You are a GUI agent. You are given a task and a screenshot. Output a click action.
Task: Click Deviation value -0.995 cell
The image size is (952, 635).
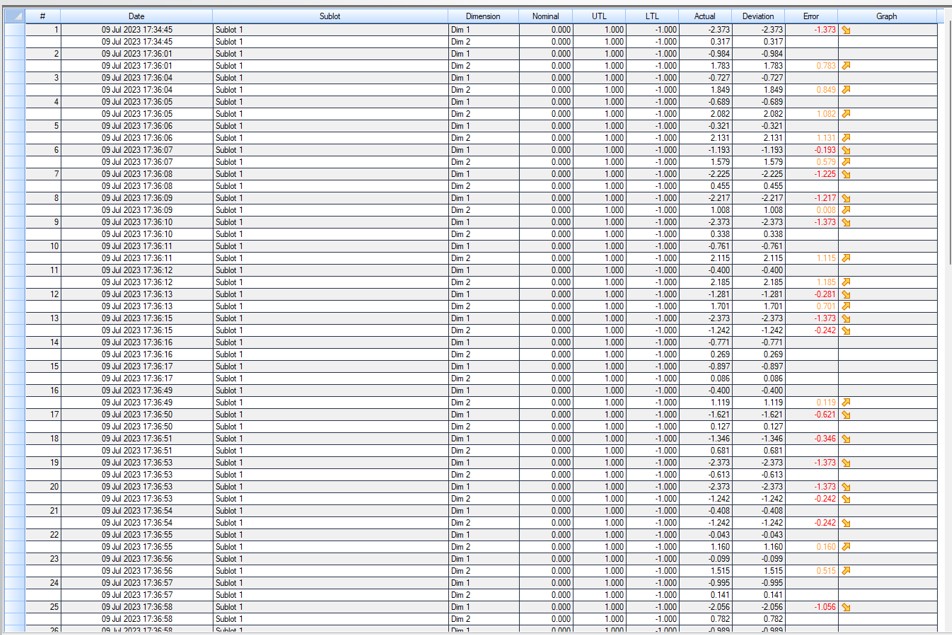(758, 583)
